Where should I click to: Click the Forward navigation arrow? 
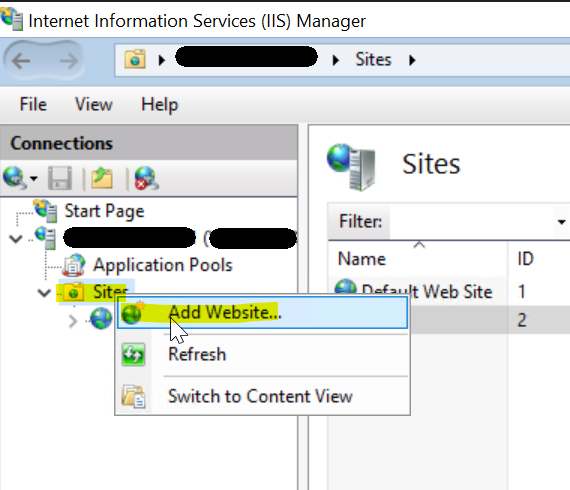tap(69, 61)
